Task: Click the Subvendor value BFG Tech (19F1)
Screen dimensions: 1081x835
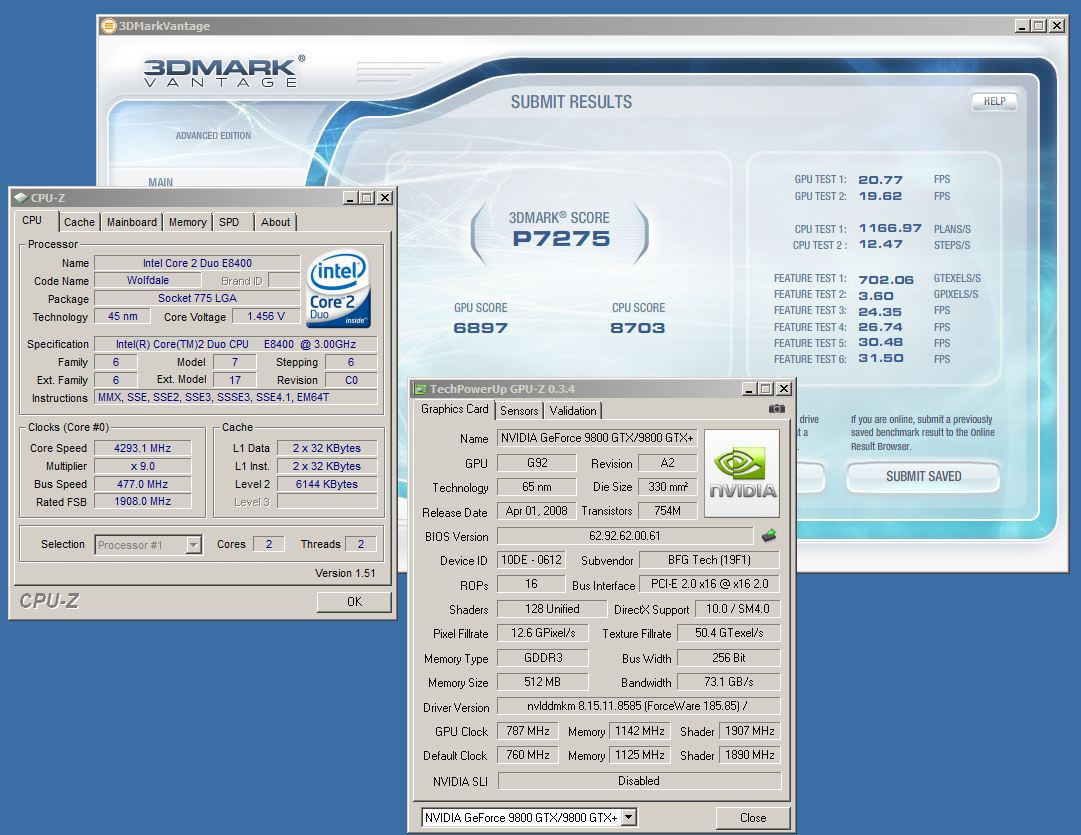Action: tap(709, 560)
